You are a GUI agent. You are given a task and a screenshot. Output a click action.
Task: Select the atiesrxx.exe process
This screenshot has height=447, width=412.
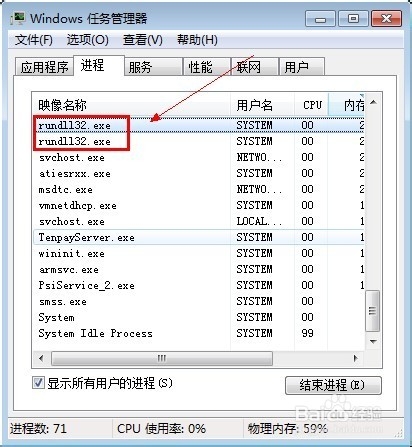point(199,173)
